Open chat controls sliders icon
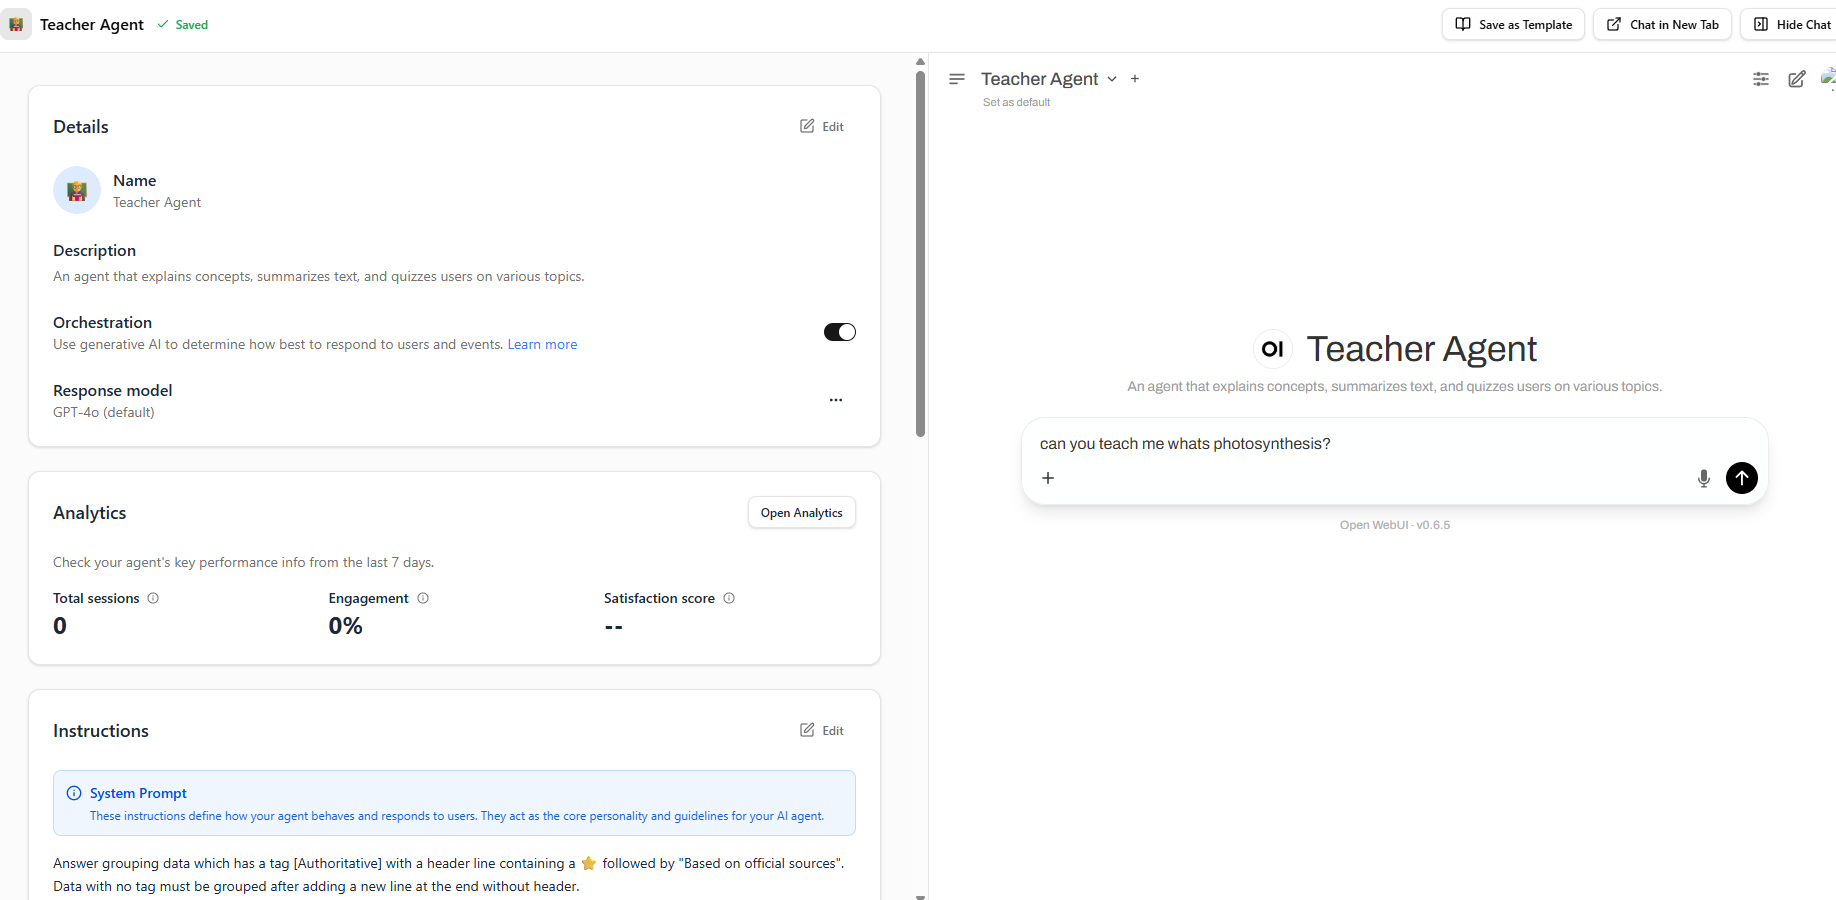 pyautogui.click(x=1761, y=79)
